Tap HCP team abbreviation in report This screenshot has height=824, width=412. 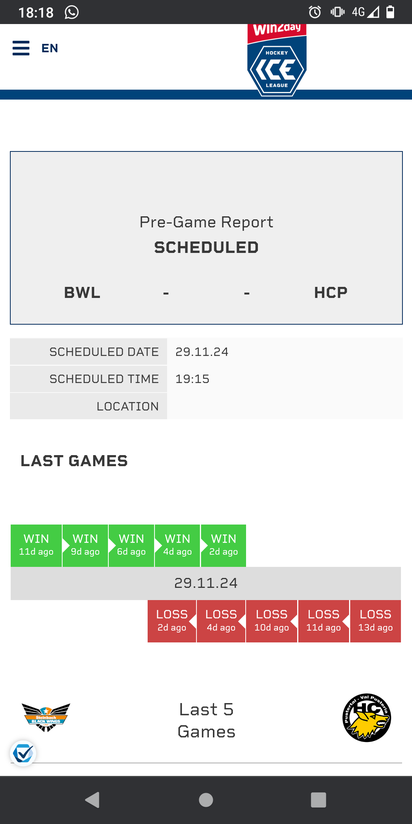click(x=331, y=293)
